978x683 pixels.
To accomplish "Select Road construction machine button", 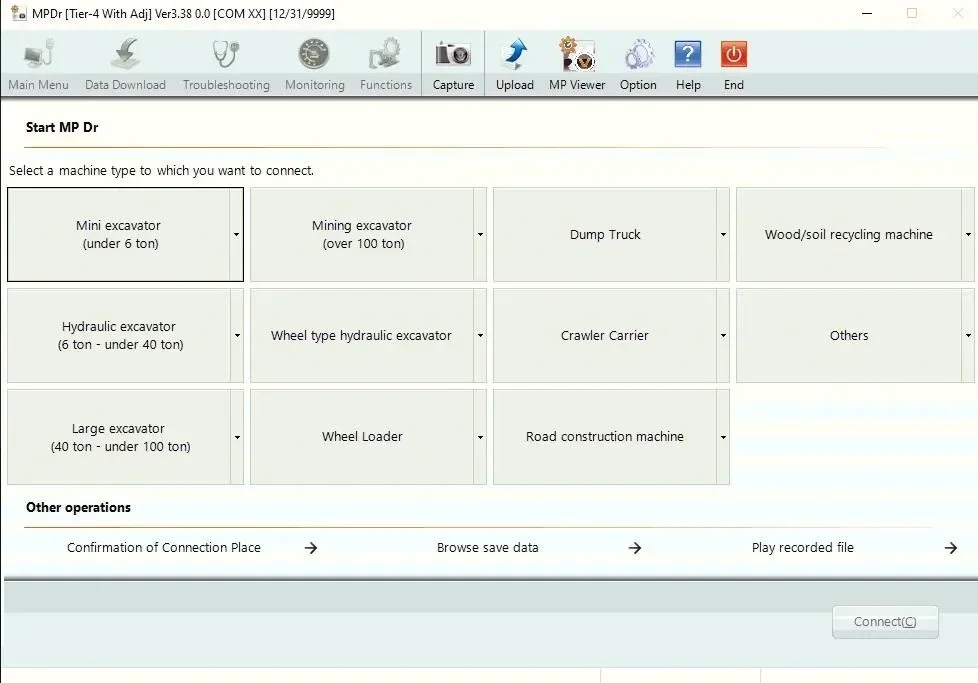I will (604, 437).
